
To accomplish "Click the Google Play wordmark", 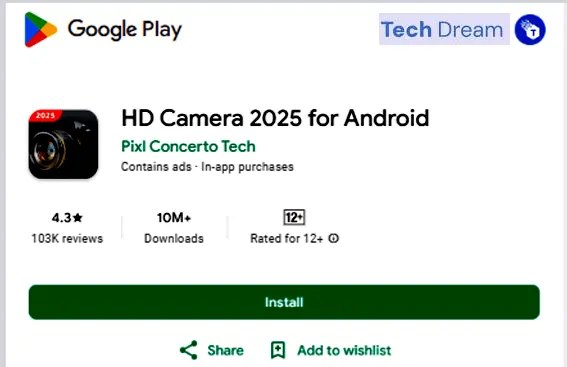I will [x=125, y=30].
